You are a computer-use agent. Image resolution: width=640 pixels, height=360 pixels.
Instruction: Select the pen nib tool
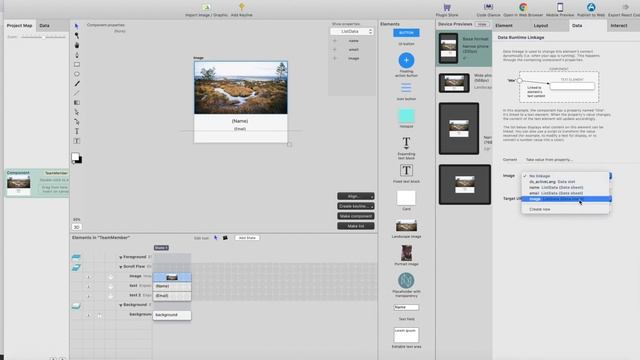point(76,55)
